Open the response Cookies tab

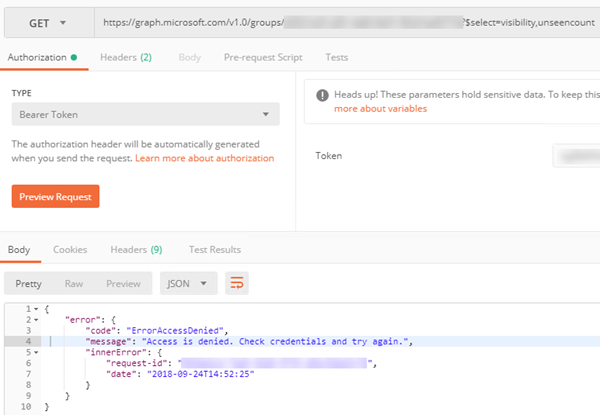[x=70, y=250]
